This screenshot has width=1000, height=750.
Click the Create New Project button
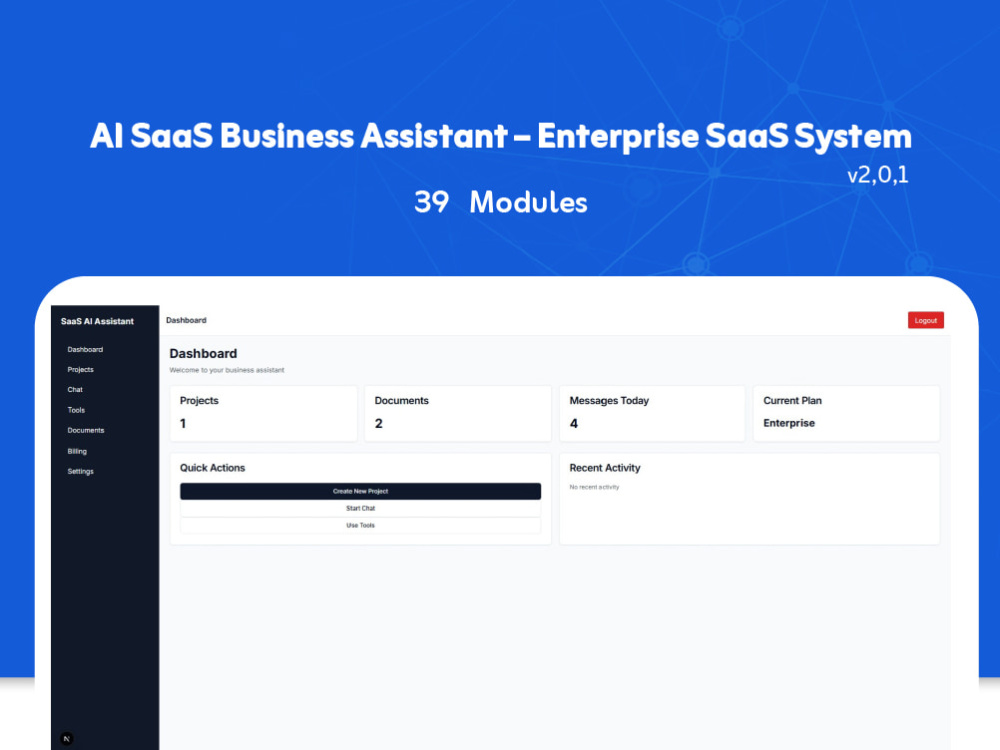pyautogui.click(x=360, y=491)
